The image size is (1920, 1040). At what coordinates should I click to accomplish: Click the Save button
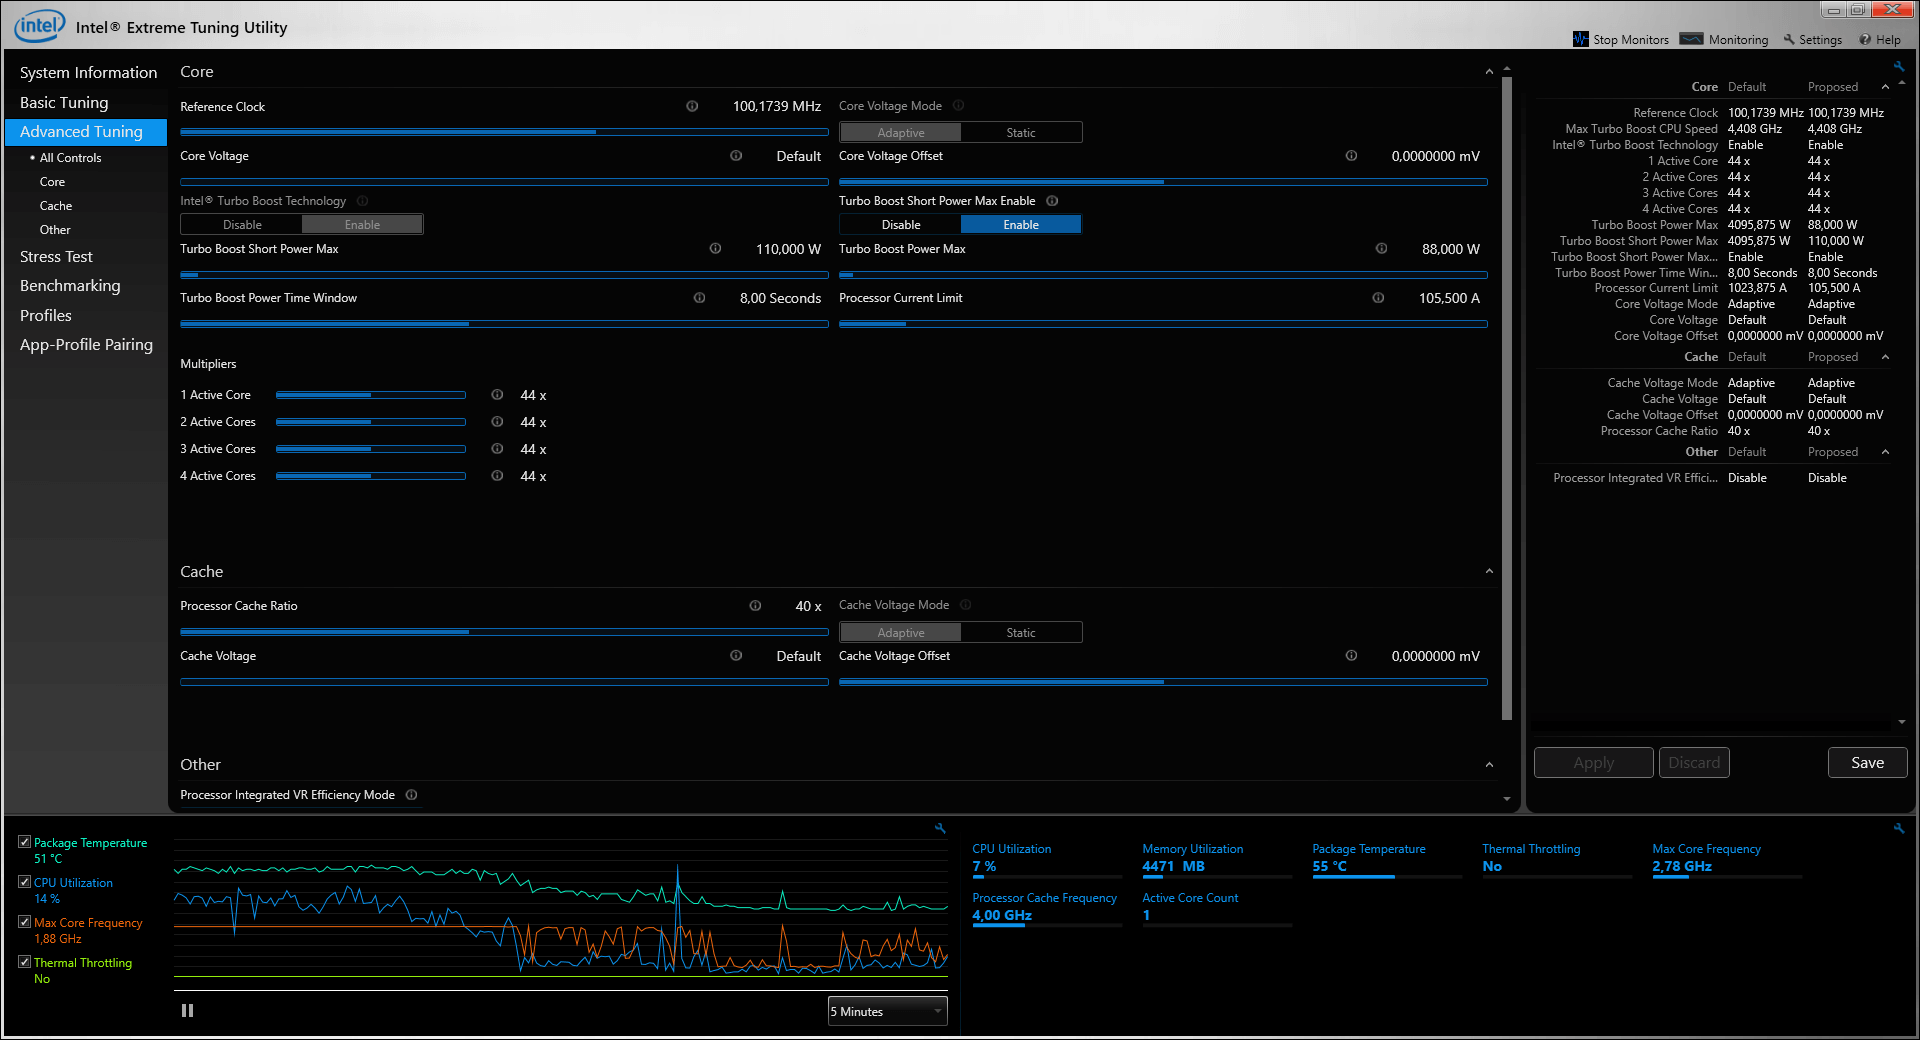(x=1866, y=763)
